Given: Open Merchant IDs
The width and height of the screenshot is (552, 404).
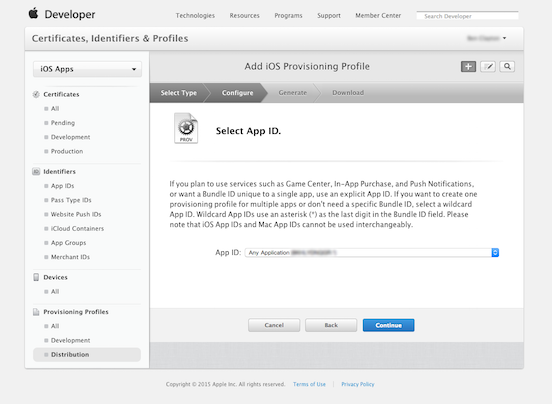Looking at the screenshot, I should pos(70,257).
